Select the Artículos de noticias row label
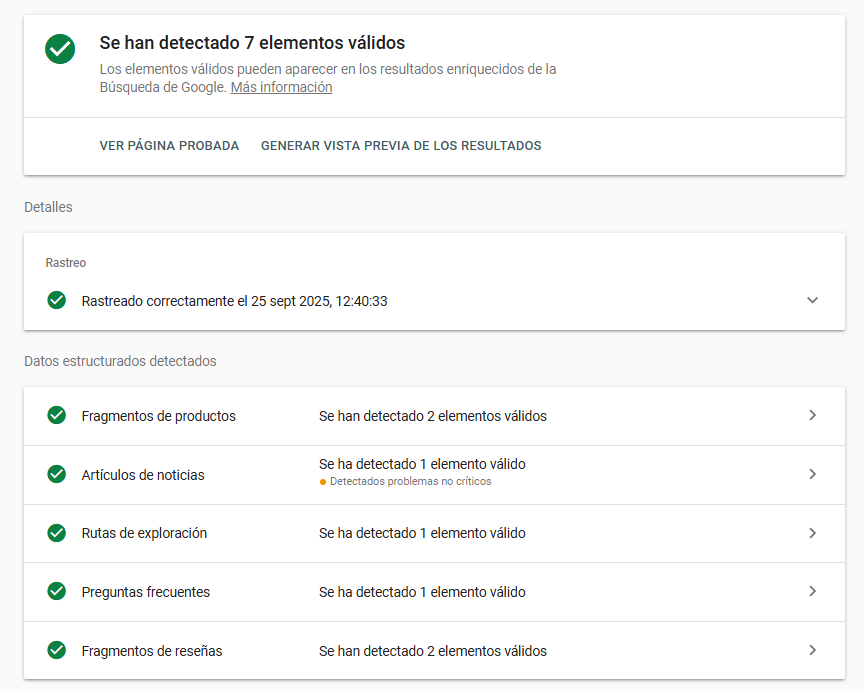 coord(143,475)
